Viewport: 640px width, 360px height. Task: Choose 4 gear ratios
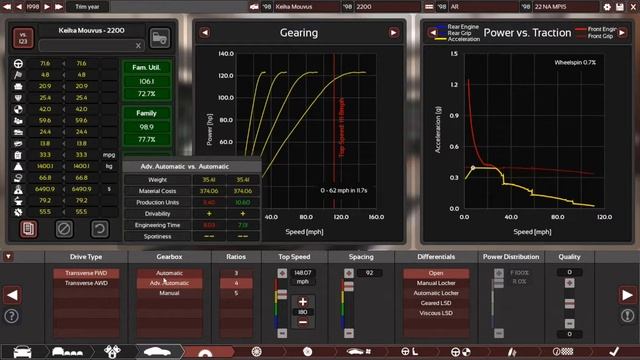(236, 283)
